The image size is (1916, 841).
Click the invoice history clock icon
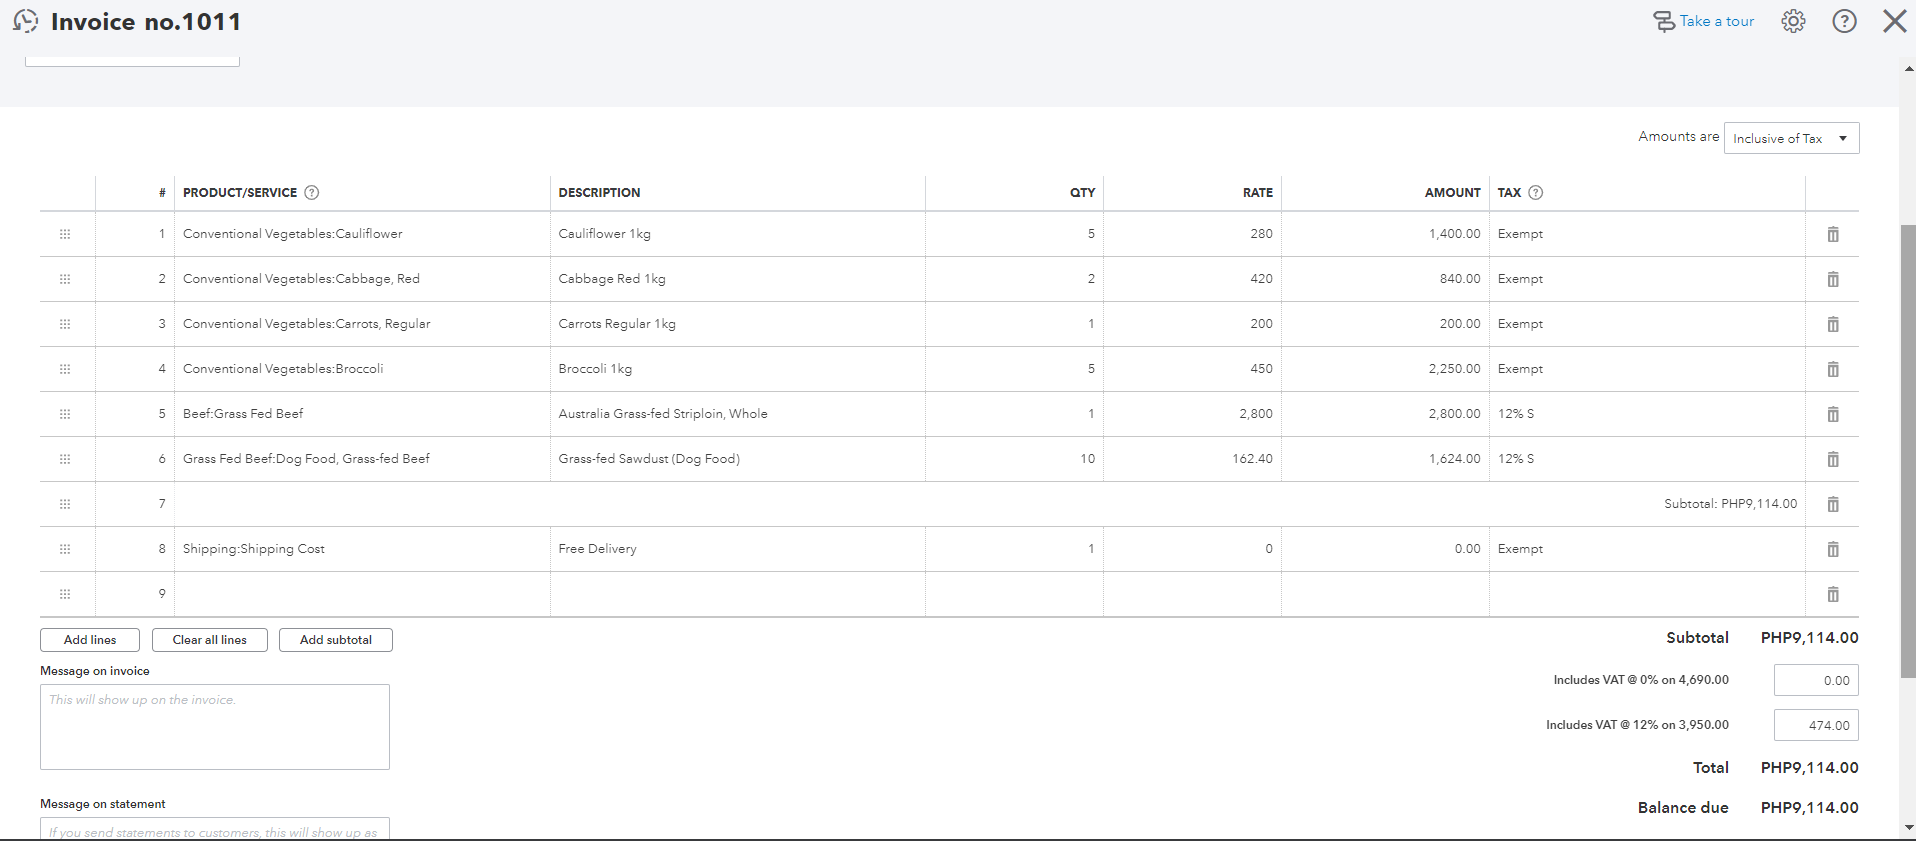25,21
